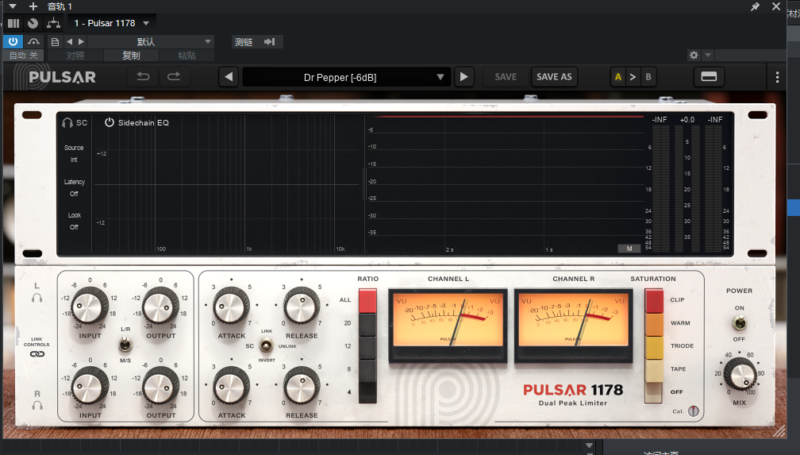Load the previous preset with left arrow

coord(229,77)
